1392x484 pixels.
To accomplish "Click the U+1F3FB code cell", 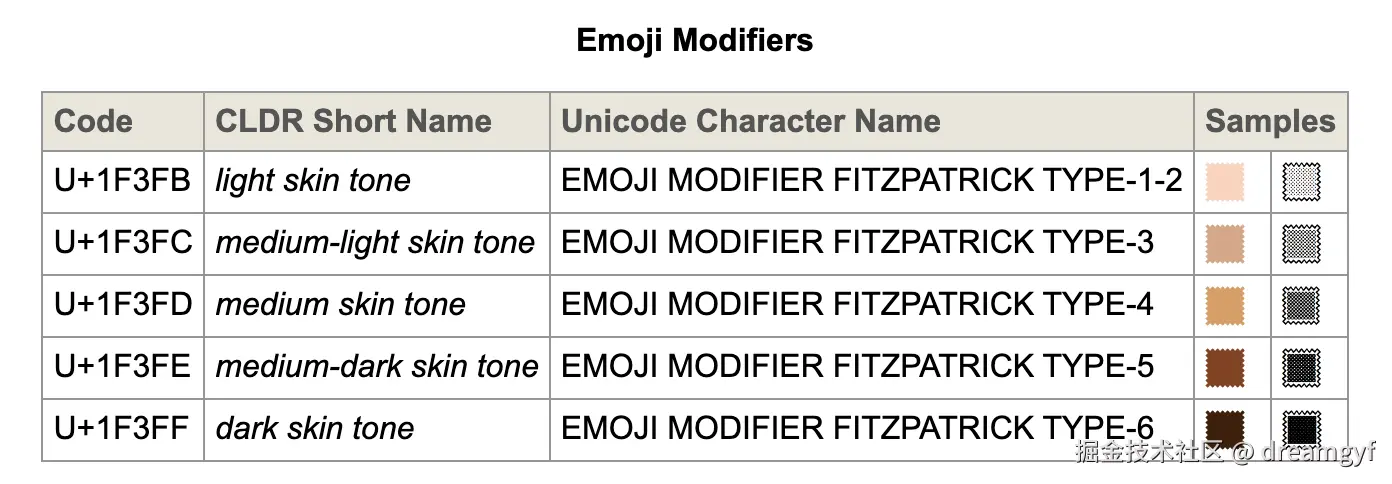I will (x=122, y=181).
